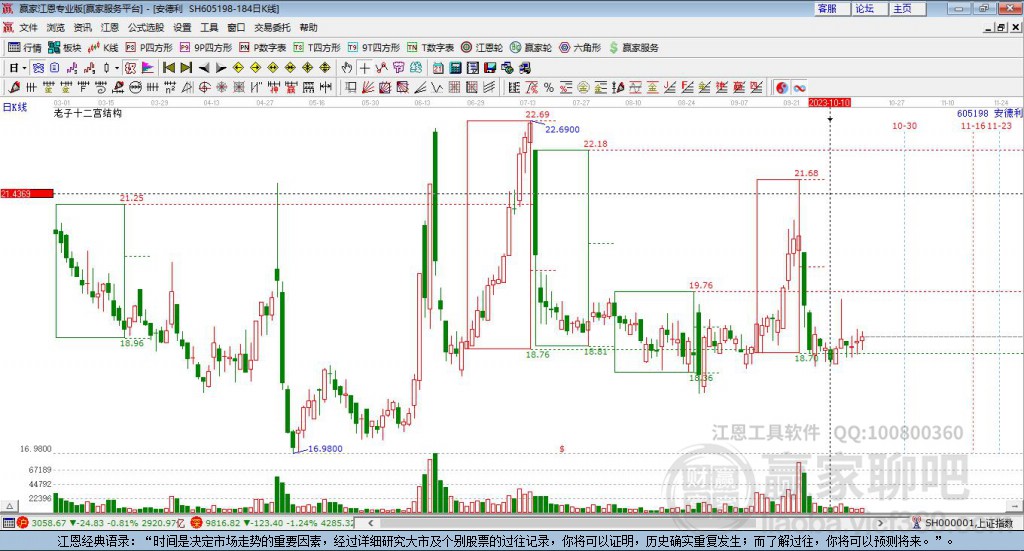Open the T四方形 time square

tap(317, 48)
